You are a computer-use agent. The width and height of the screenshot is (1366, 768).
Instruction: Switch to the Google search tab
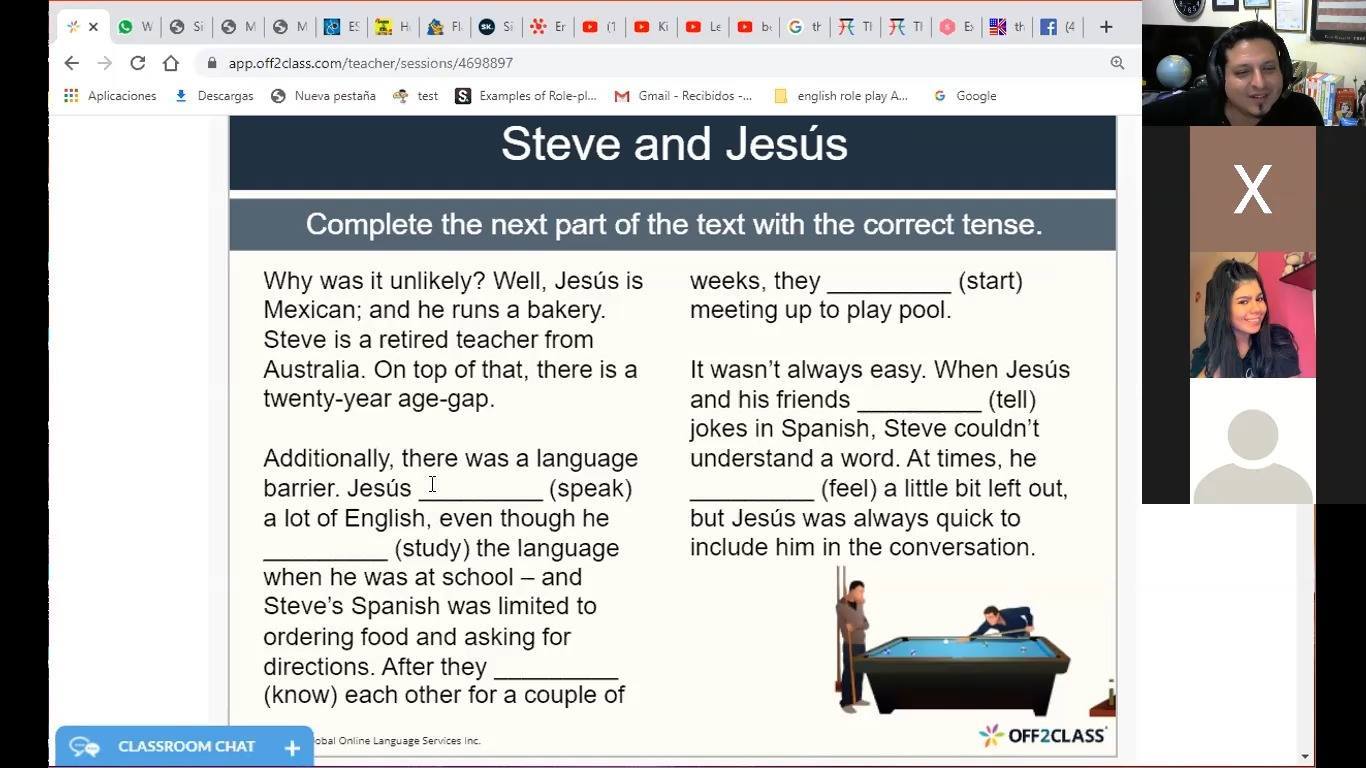click(x=806, y=27)
